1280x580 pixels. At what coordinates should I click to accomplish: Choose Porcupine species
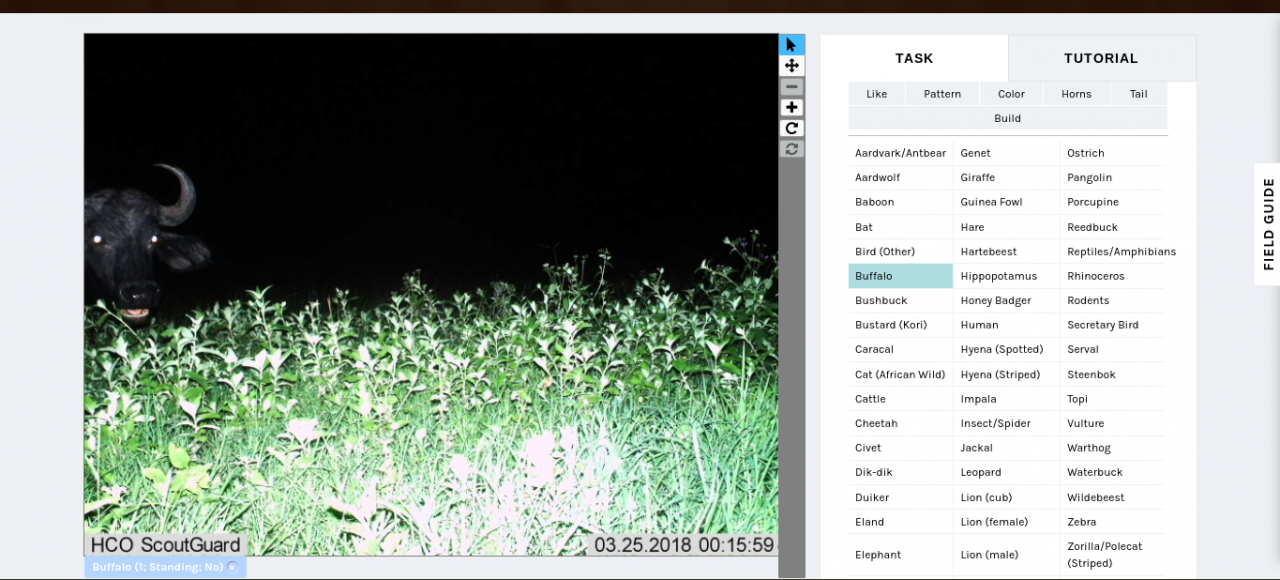1113,202
